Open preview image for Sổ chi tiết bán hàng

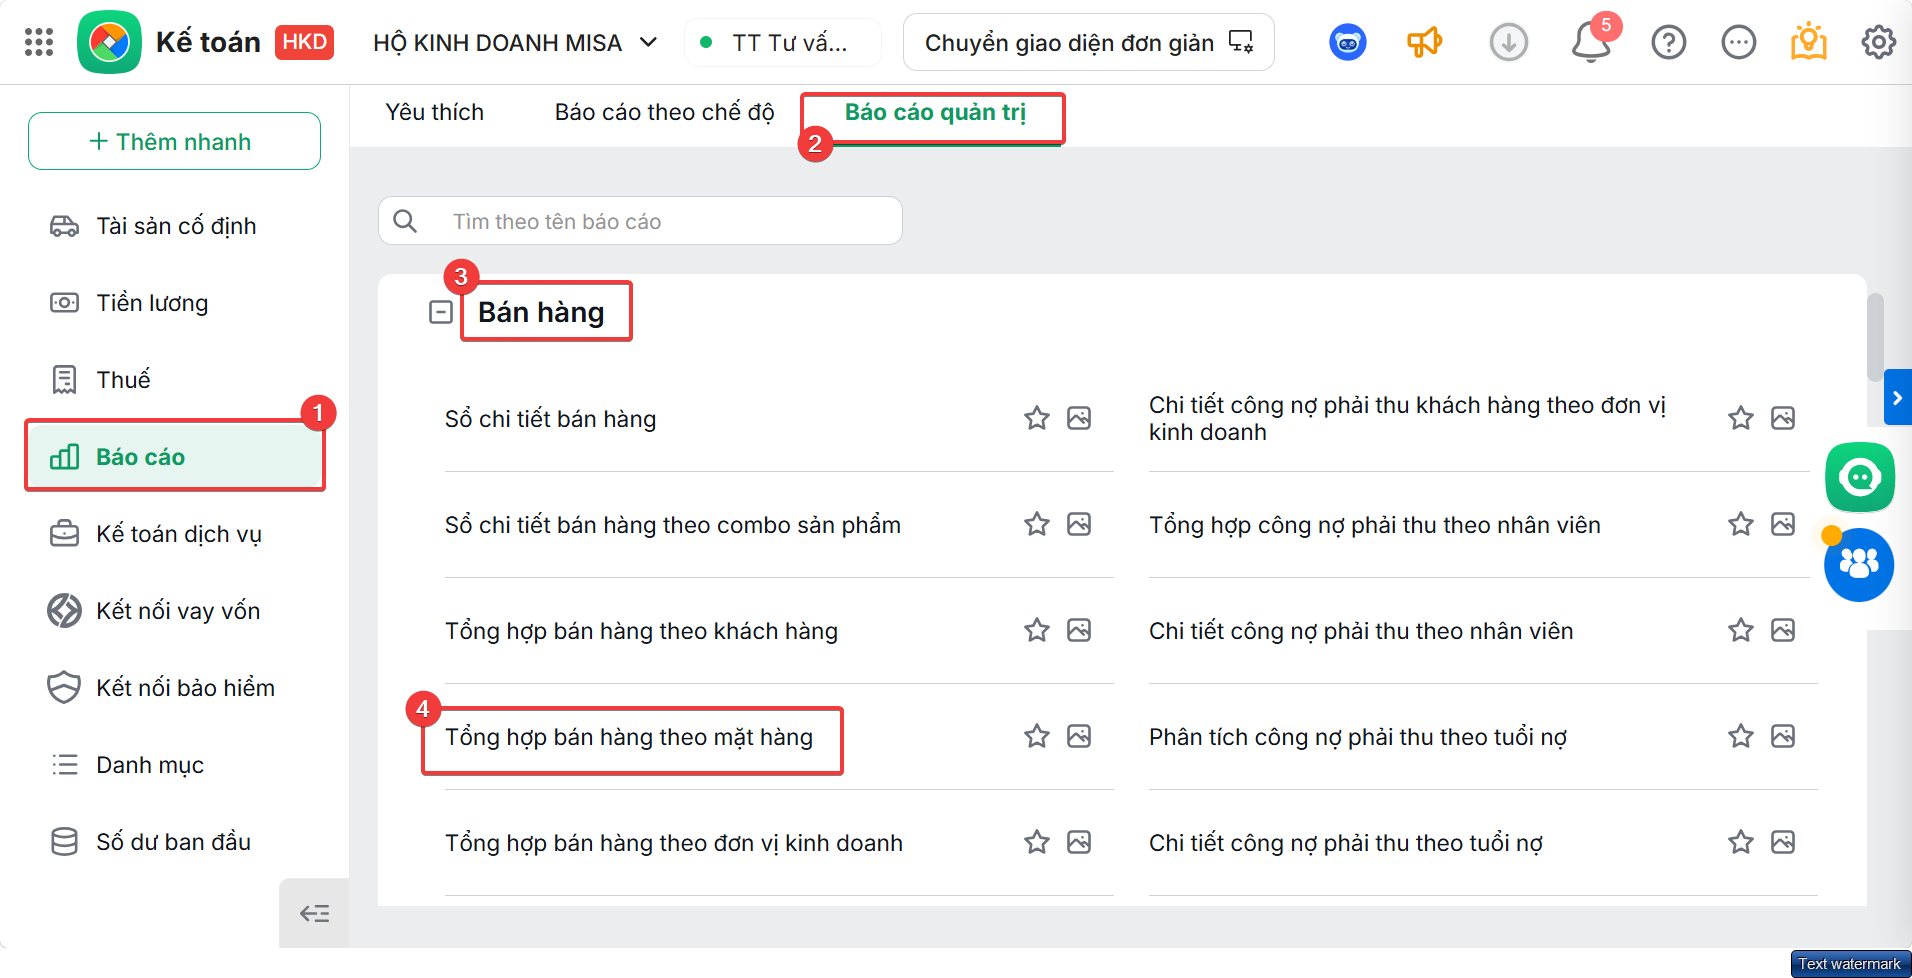(x=1079, y=418)
